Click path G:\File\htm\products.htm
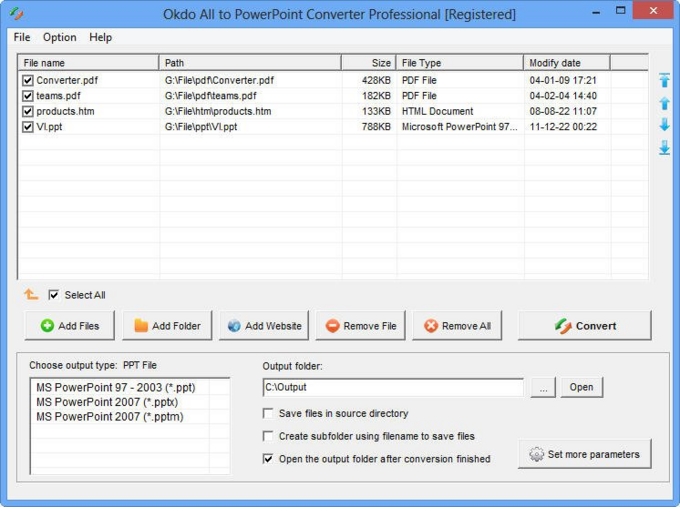The height and width of the screenshot is (516, 680). pos(218,111)
